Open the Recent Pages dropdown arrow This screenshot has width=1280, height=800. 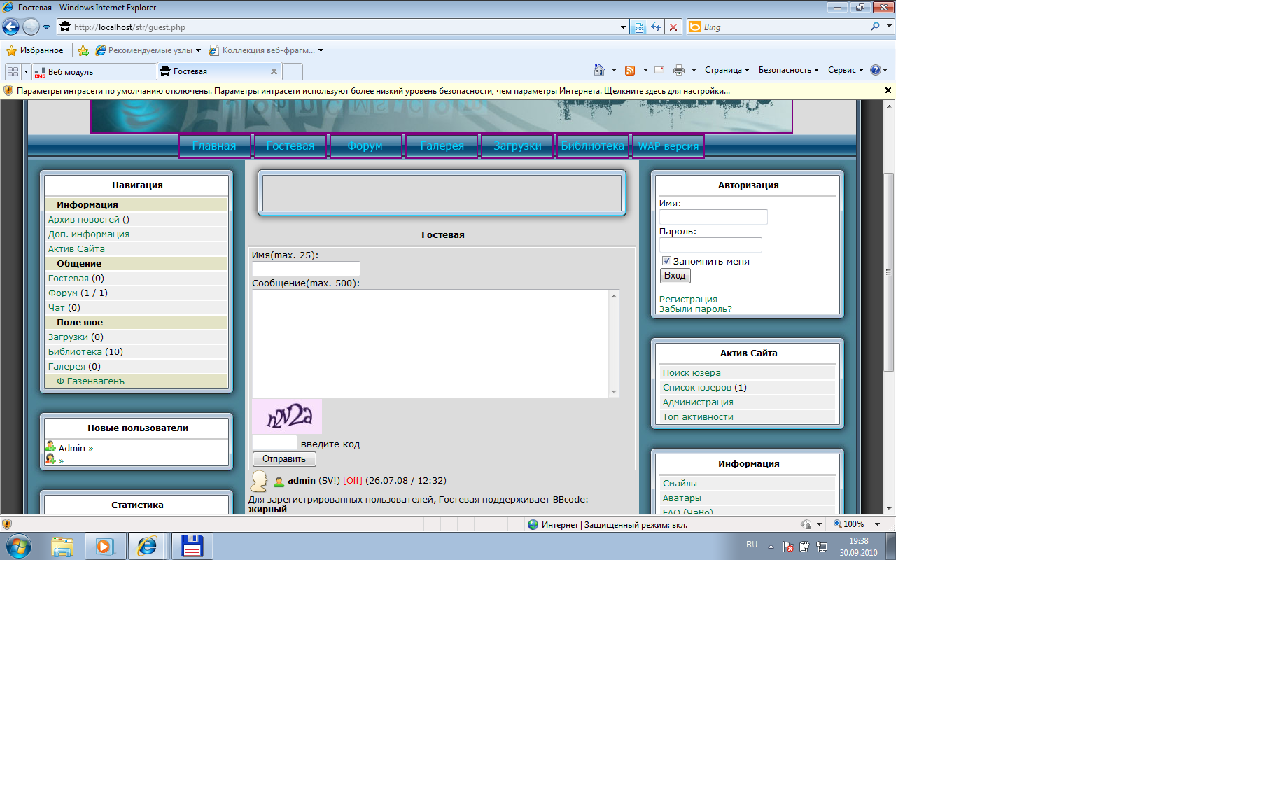tap(46, 27)
